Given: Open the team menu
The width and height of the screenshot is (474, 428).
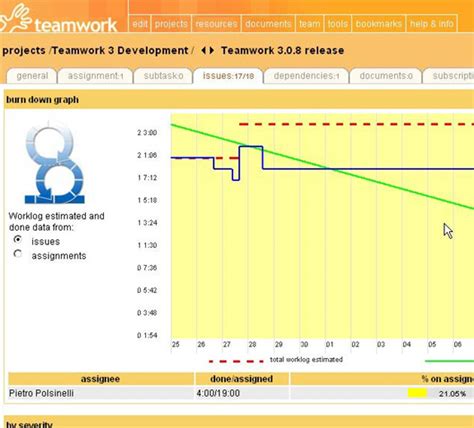Looking at the screenshot, I should click(309, 24).
